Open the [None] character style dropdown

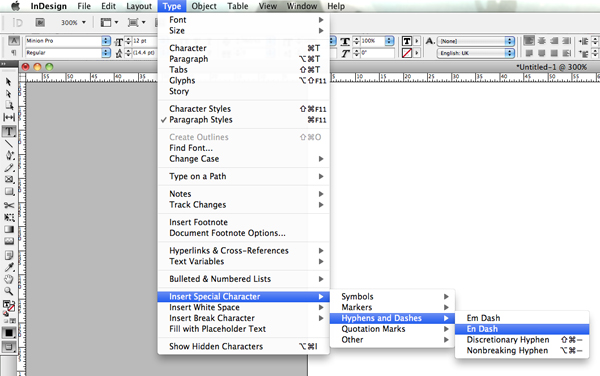(476, 41)
